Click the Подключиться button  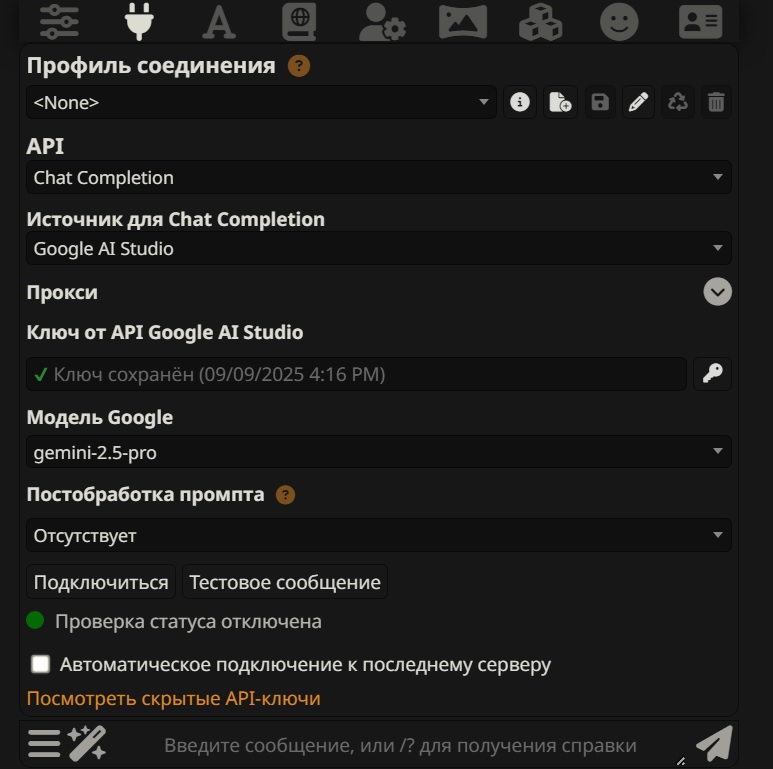(x=101, y=582)
